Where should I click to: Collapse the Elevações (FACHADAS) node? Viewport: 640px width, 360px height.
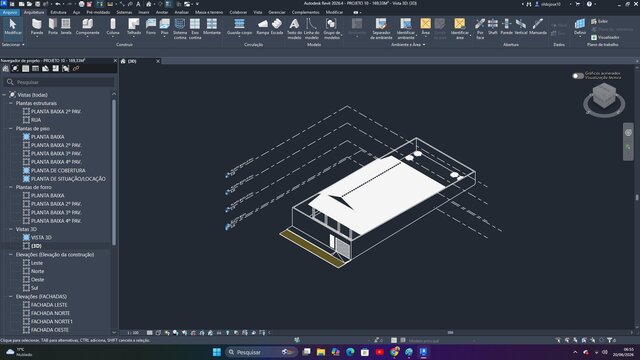pos(11,297)
